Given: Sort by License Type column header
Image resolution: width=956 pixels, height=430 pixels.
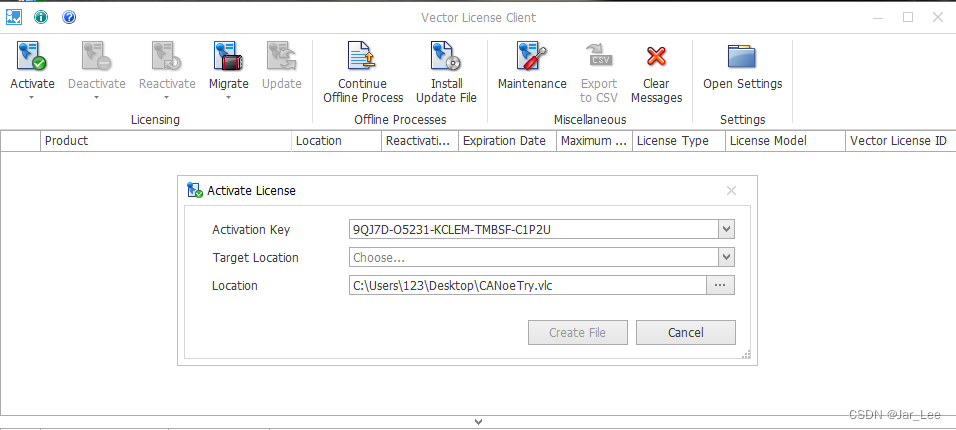Looking at the screenshot, I should [x=679, y=141].
